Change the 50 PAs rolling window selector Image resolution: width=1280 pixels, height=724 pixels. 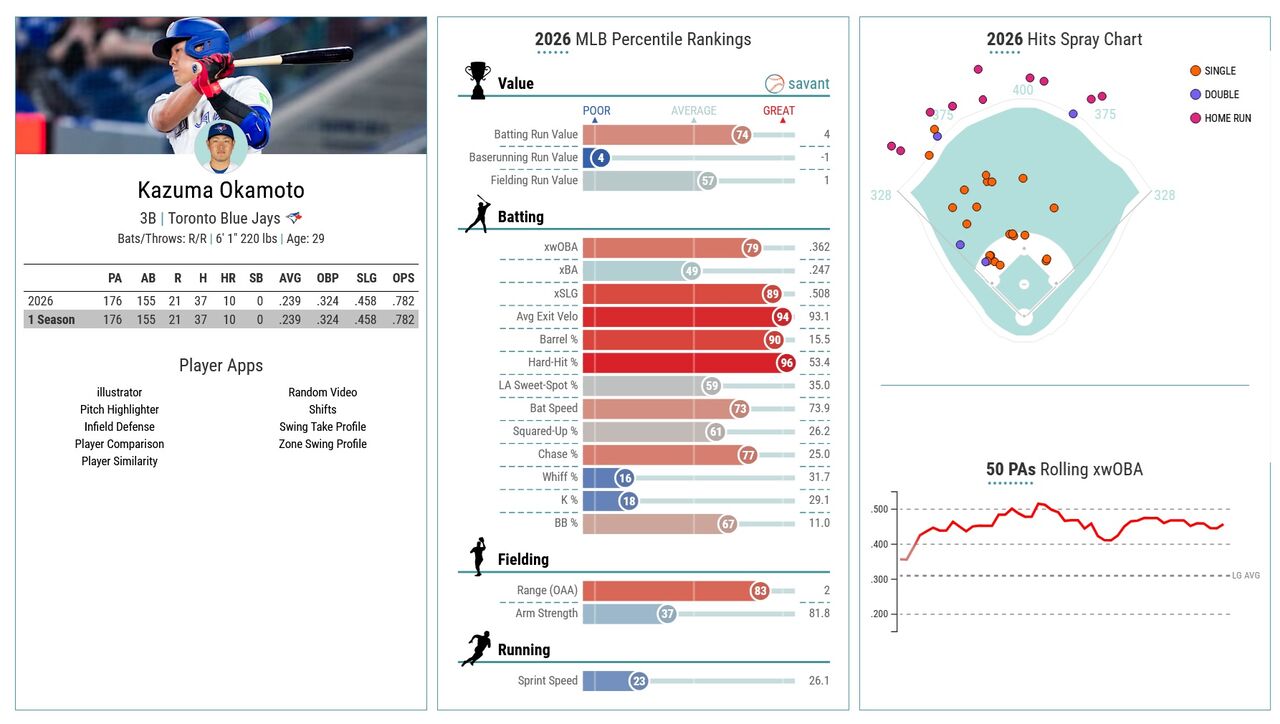tap(1010, 469)
